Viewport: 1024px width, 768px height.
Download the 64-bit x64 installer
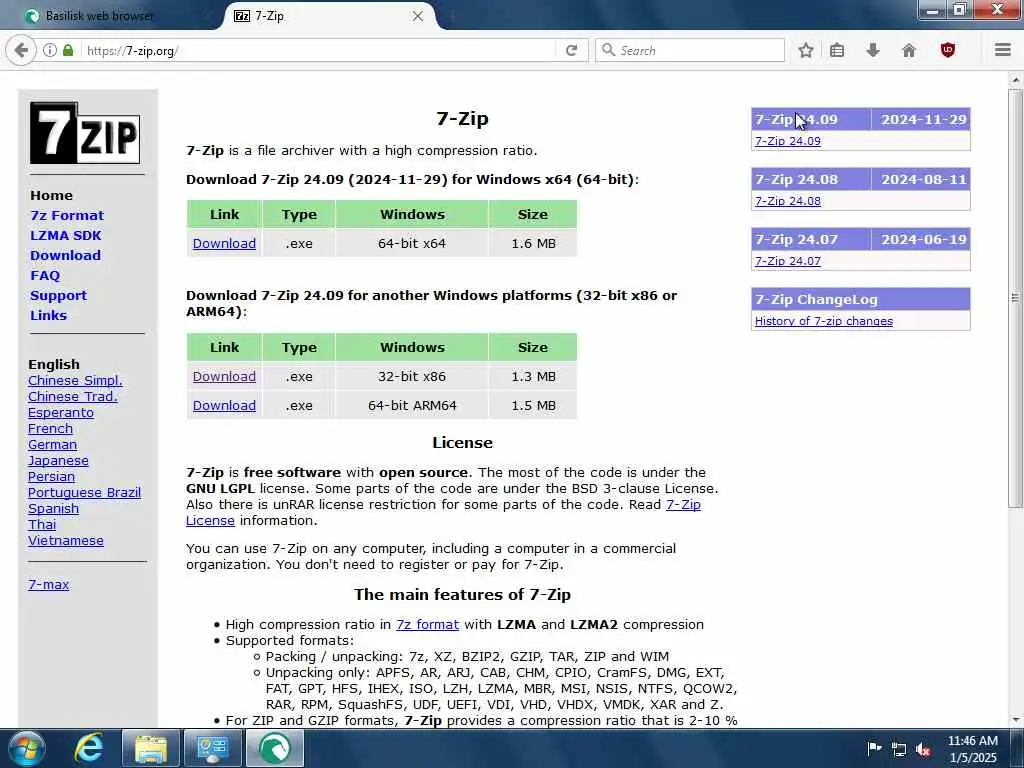224,244
